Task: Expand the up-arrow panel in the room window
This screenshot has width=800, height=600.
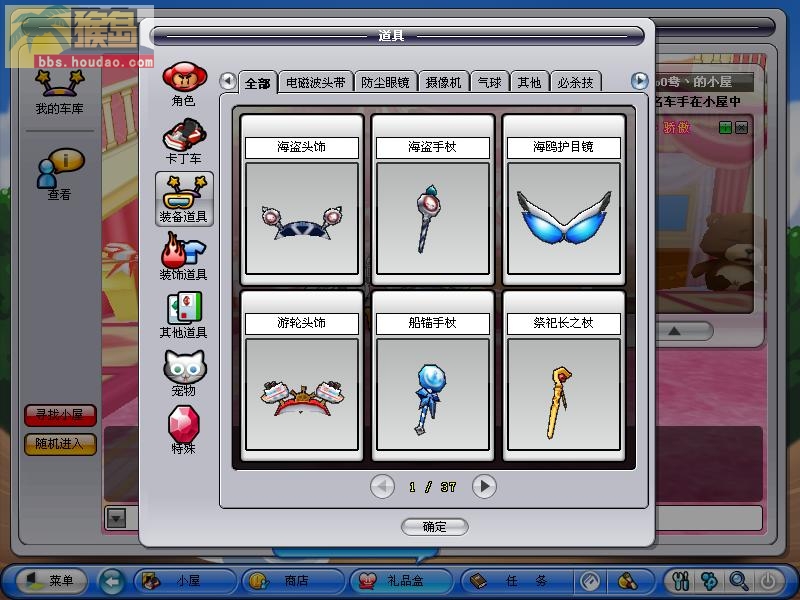Action: [674, 332]
